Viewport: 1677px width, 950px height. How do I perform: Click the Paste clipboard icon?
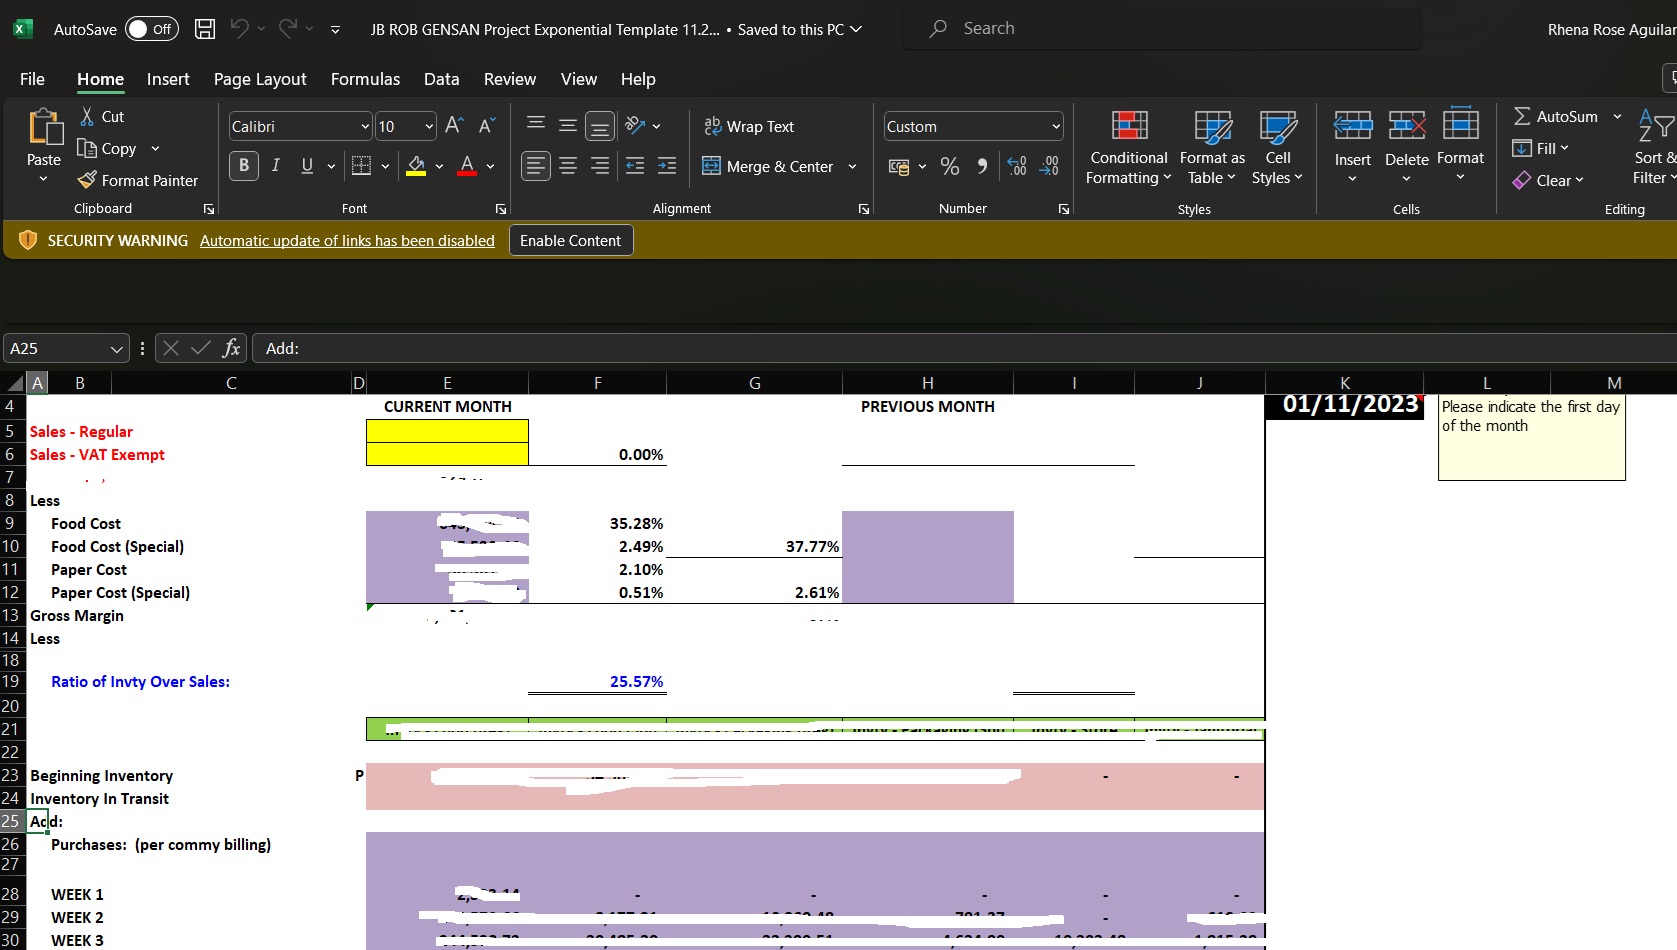point(44,127)
